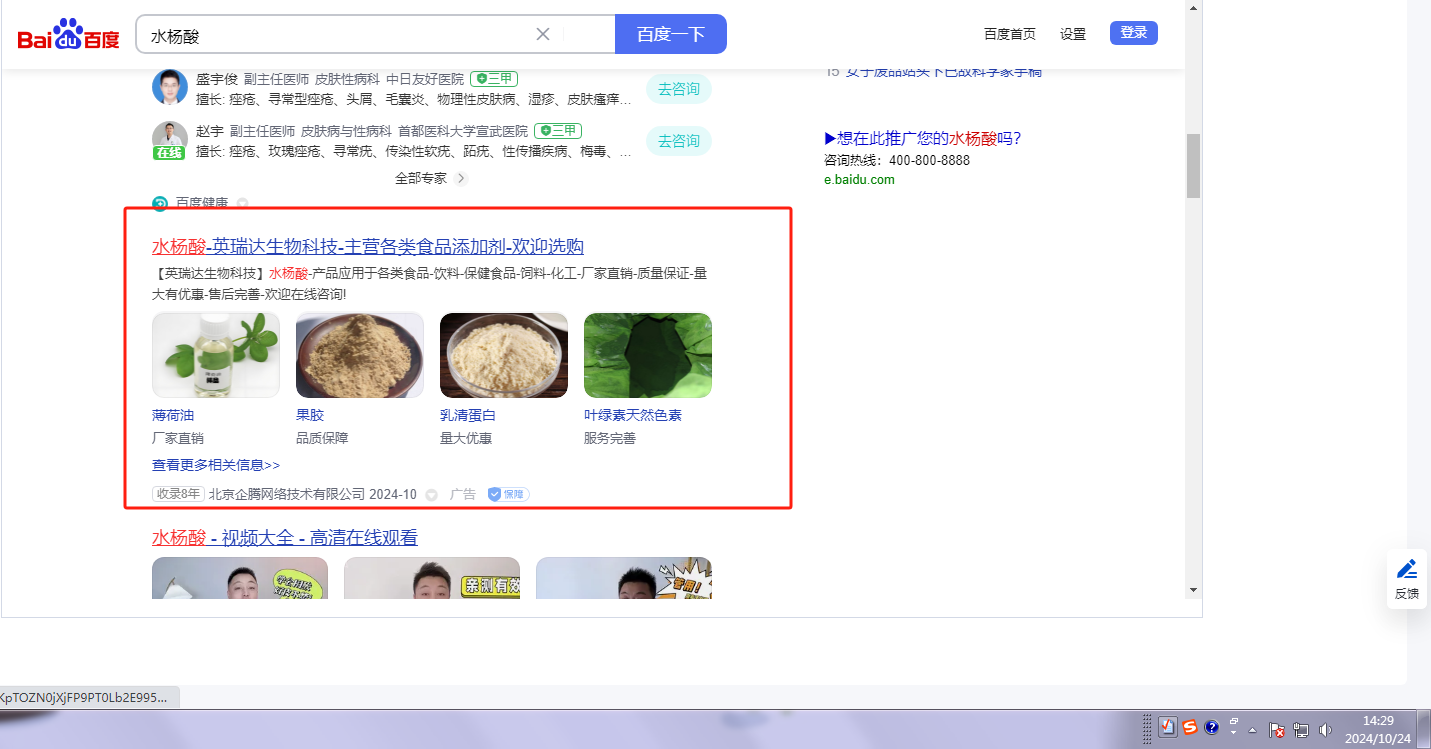Click the taskbar clock showing 14:29
Image resolution: width=1431 pixels, height=749 pixels.
[1378, 729]
